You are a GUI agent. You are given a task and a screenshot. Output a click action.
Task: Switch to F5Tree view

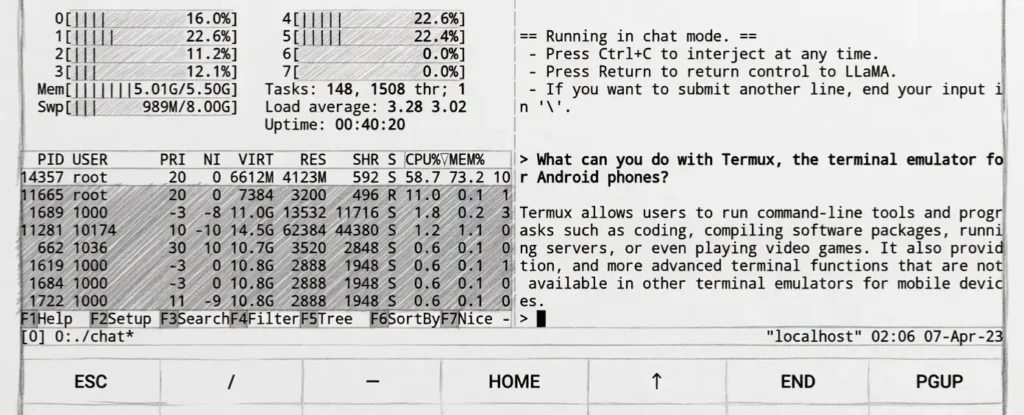[327, 319]
